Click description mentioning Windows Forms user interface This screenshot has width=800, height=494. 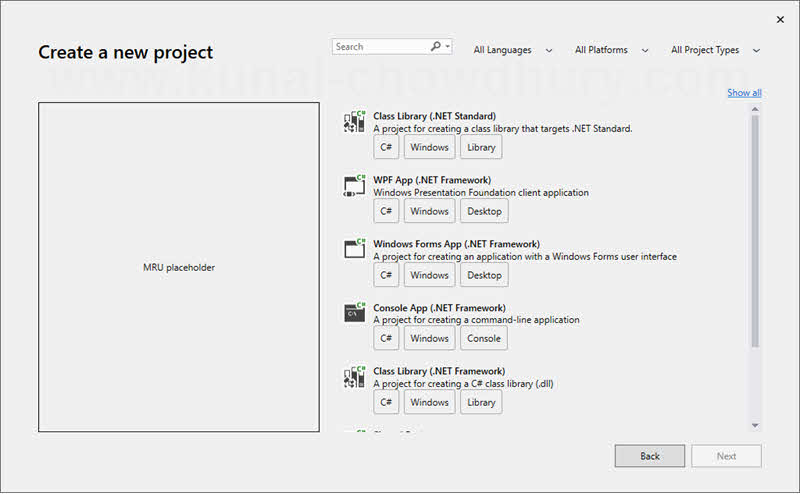click(524, 256)
